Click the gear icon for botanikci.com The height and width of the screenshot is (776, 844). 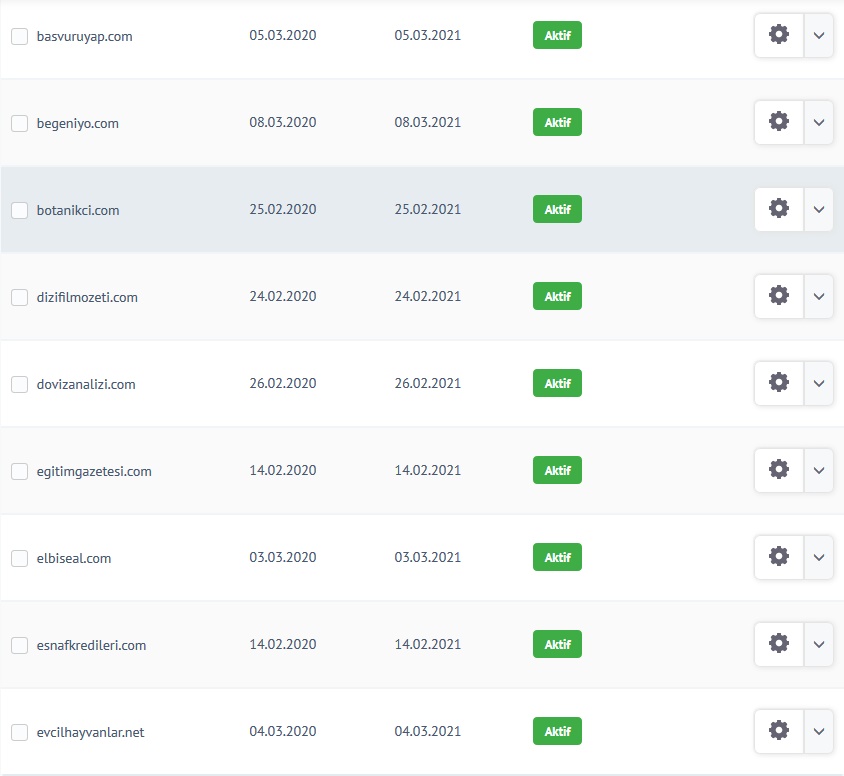click(779, 209)
